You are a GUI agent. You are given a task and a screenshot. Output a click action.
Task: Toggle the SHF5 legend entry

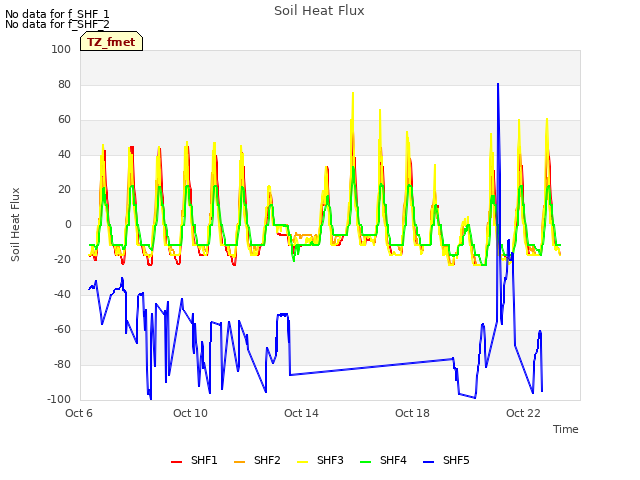coord(446,460)
